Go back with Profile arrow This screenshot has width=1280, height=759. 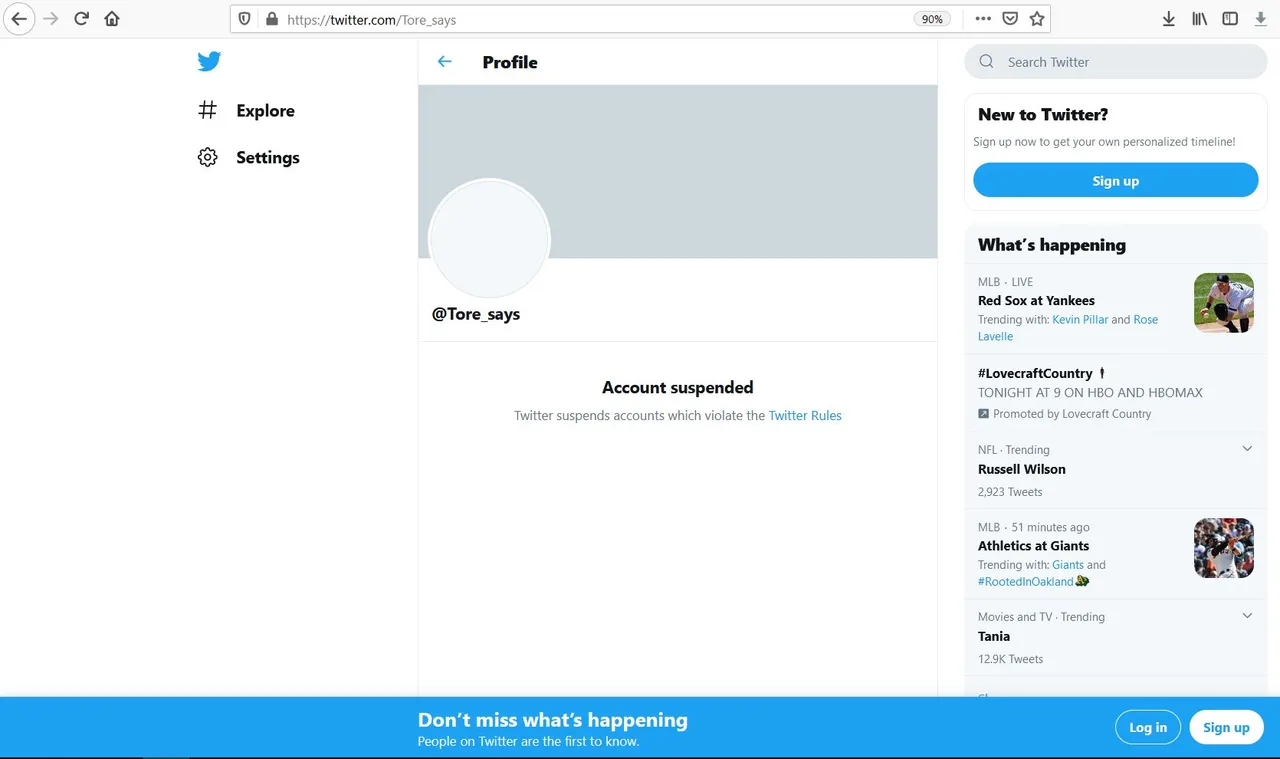pos(445,62)
